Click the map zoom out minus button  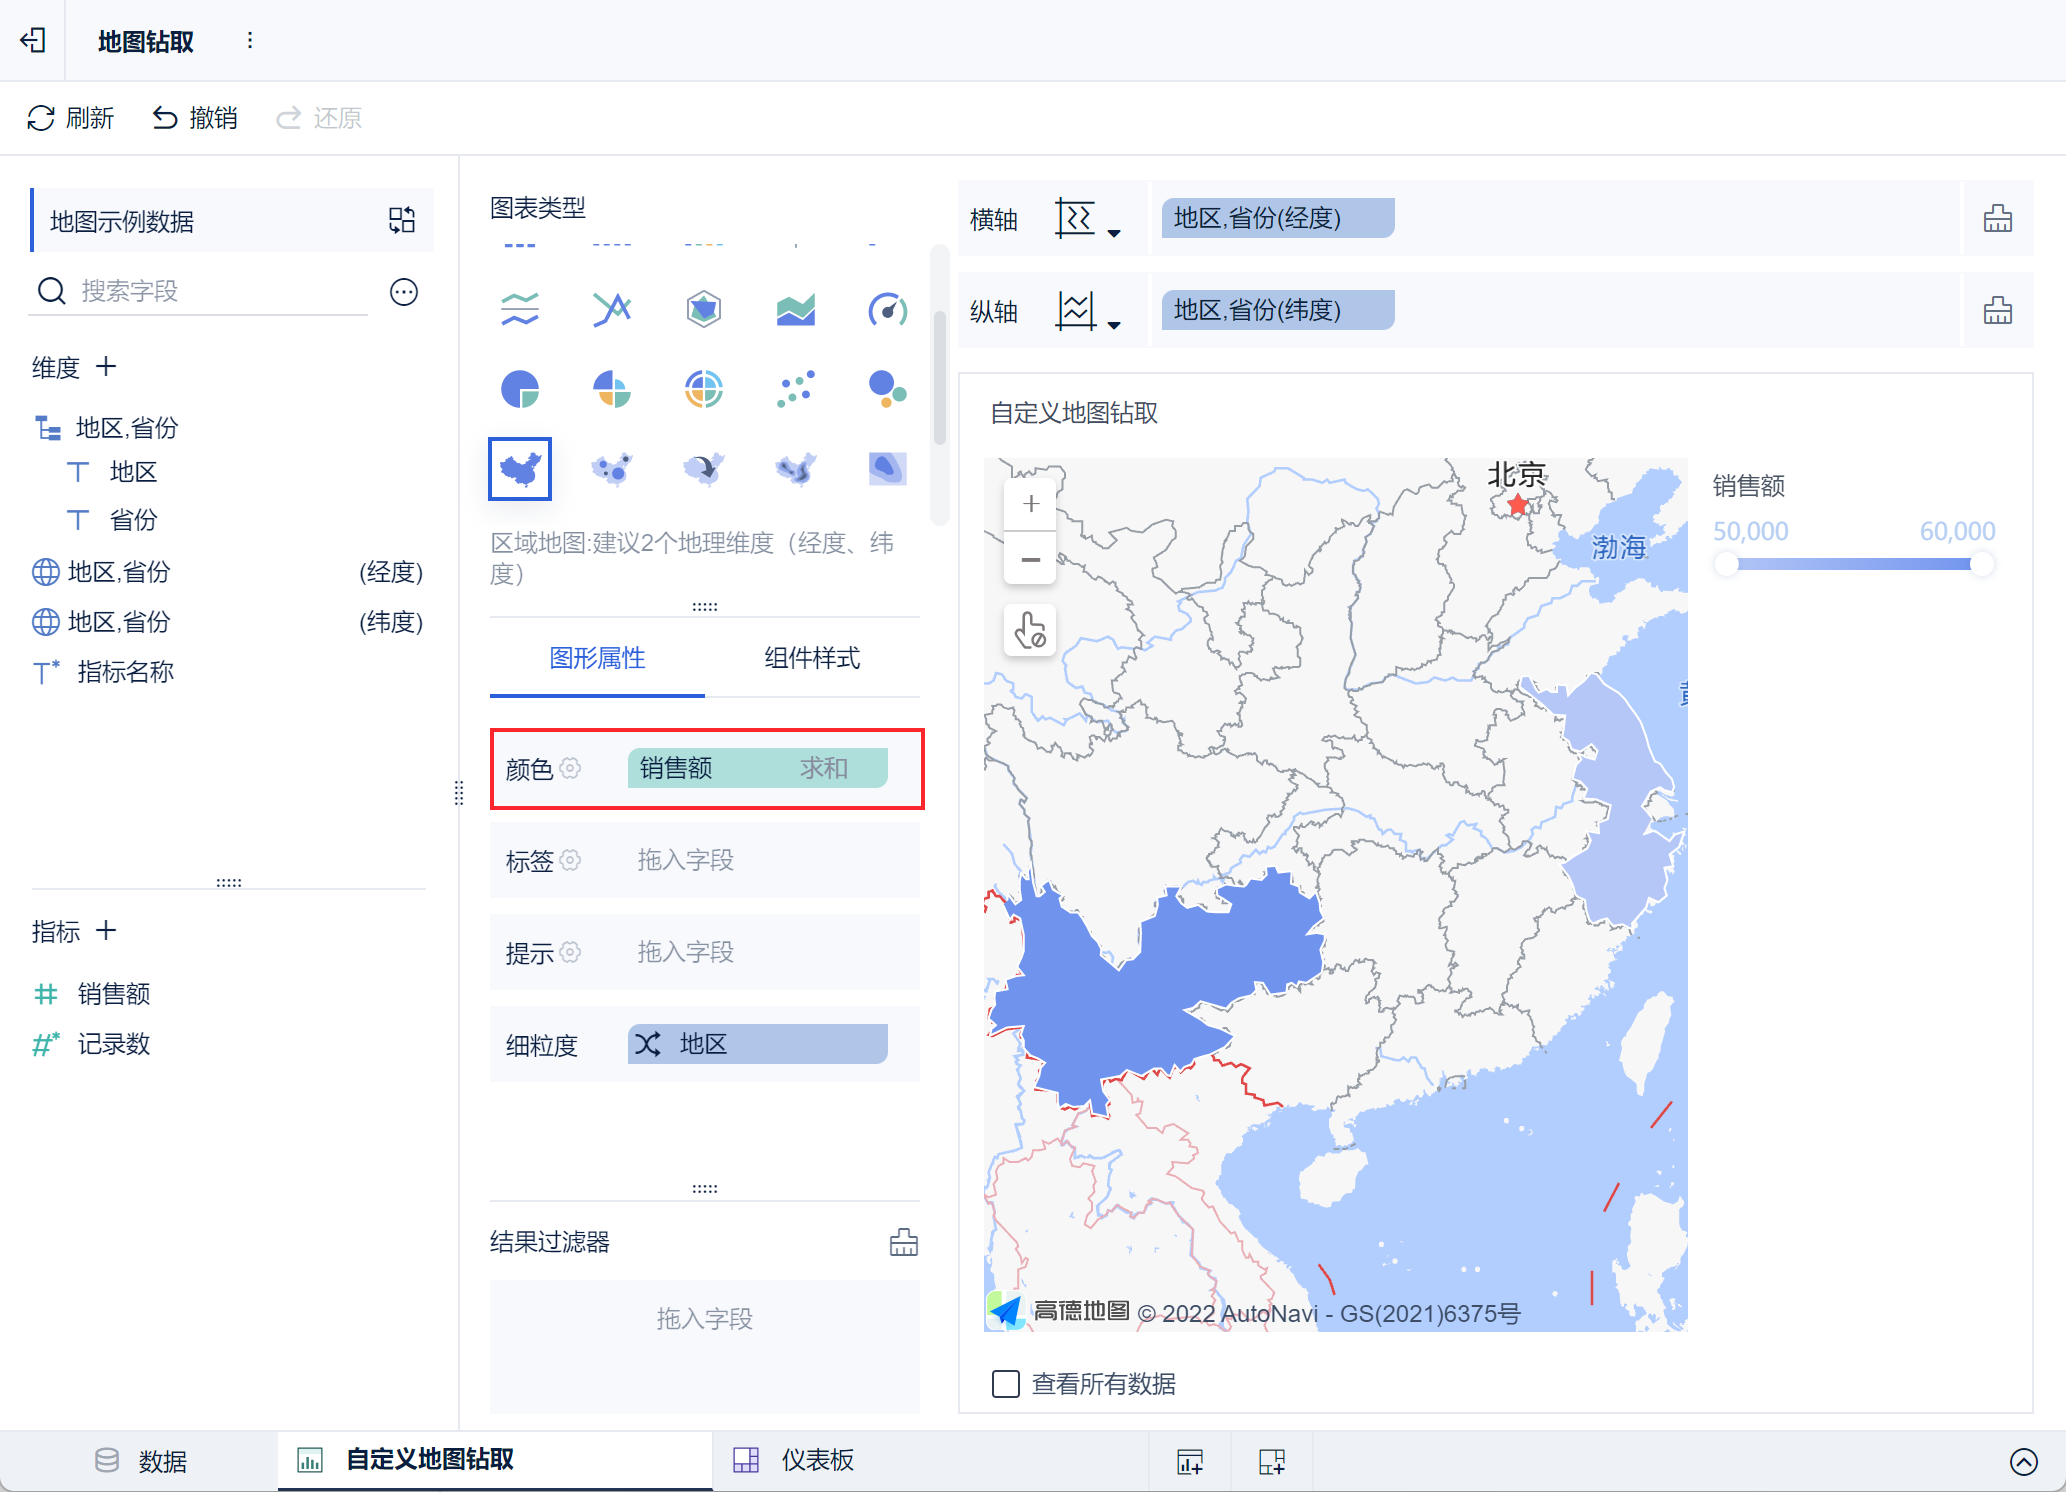point(1030,559)
